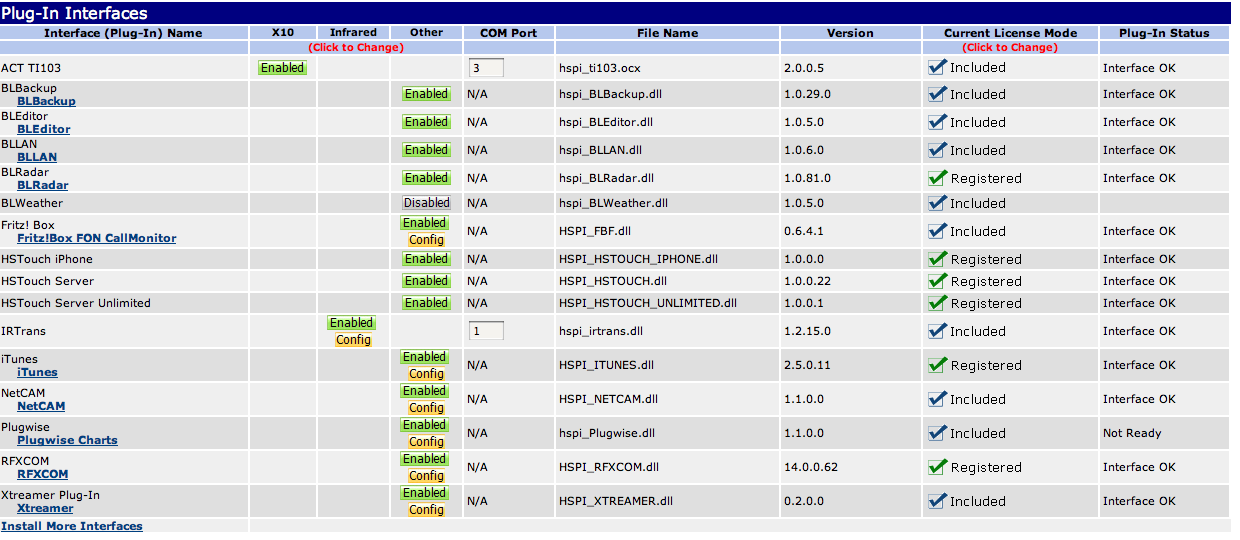Toggle the Enabled button for RFXCOM
Image resolution: width=1240 pixels, height=540 pixels.
425,459
